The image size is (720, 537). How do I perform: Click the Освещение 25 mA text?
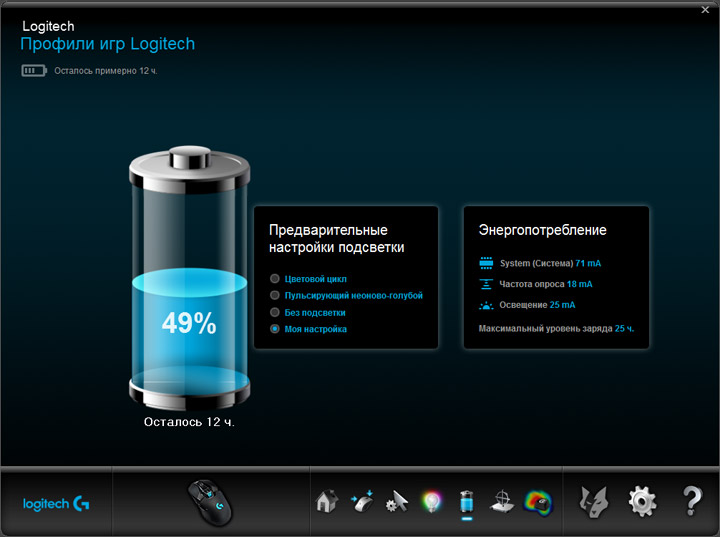(537, 305)
